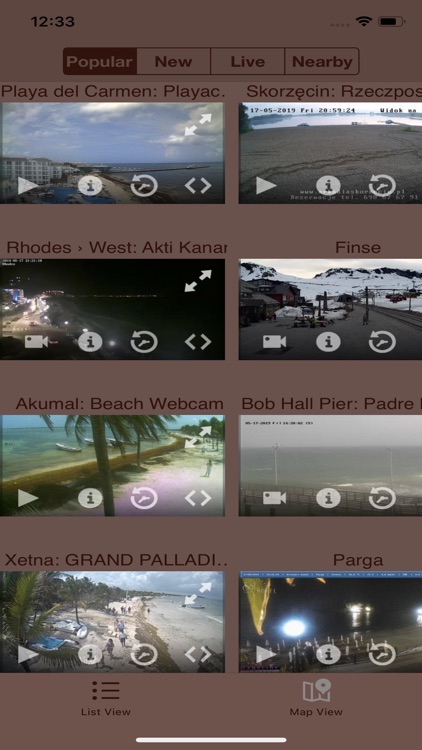Image resolution: width=422 pixels, height=750 pixels.
Task: Open the Bob Hall Pier live video camera
Action: (274, 498)
